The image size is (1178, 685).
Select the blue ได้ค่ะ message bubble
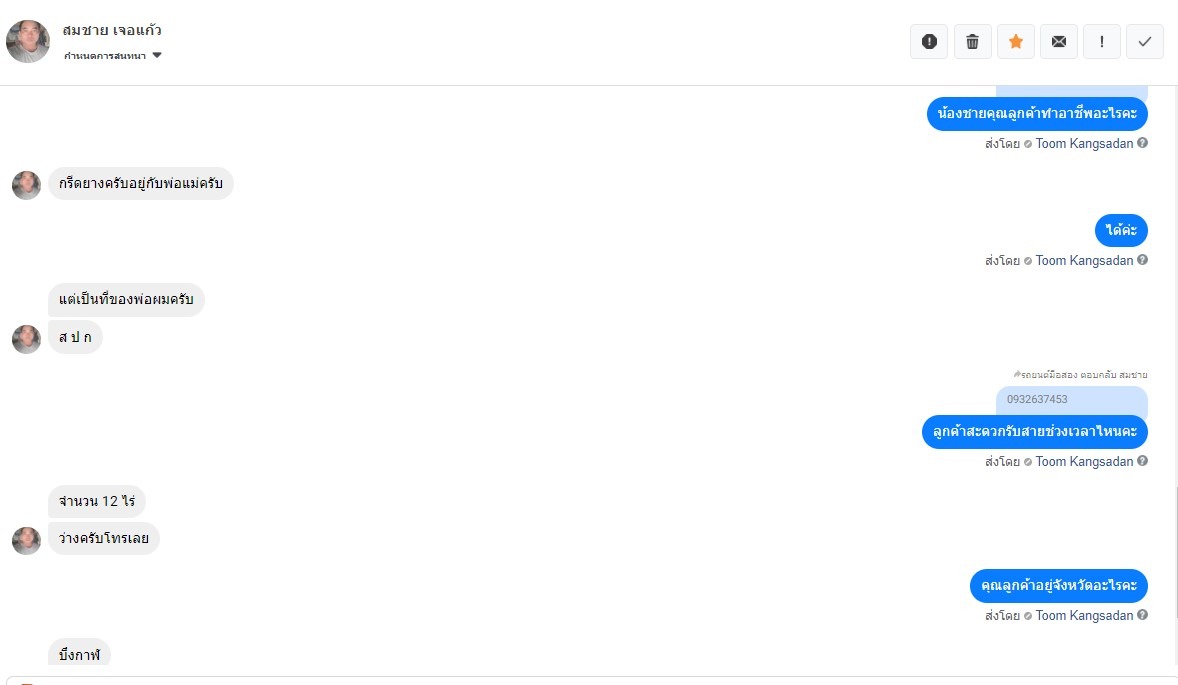click(1121, 231)
